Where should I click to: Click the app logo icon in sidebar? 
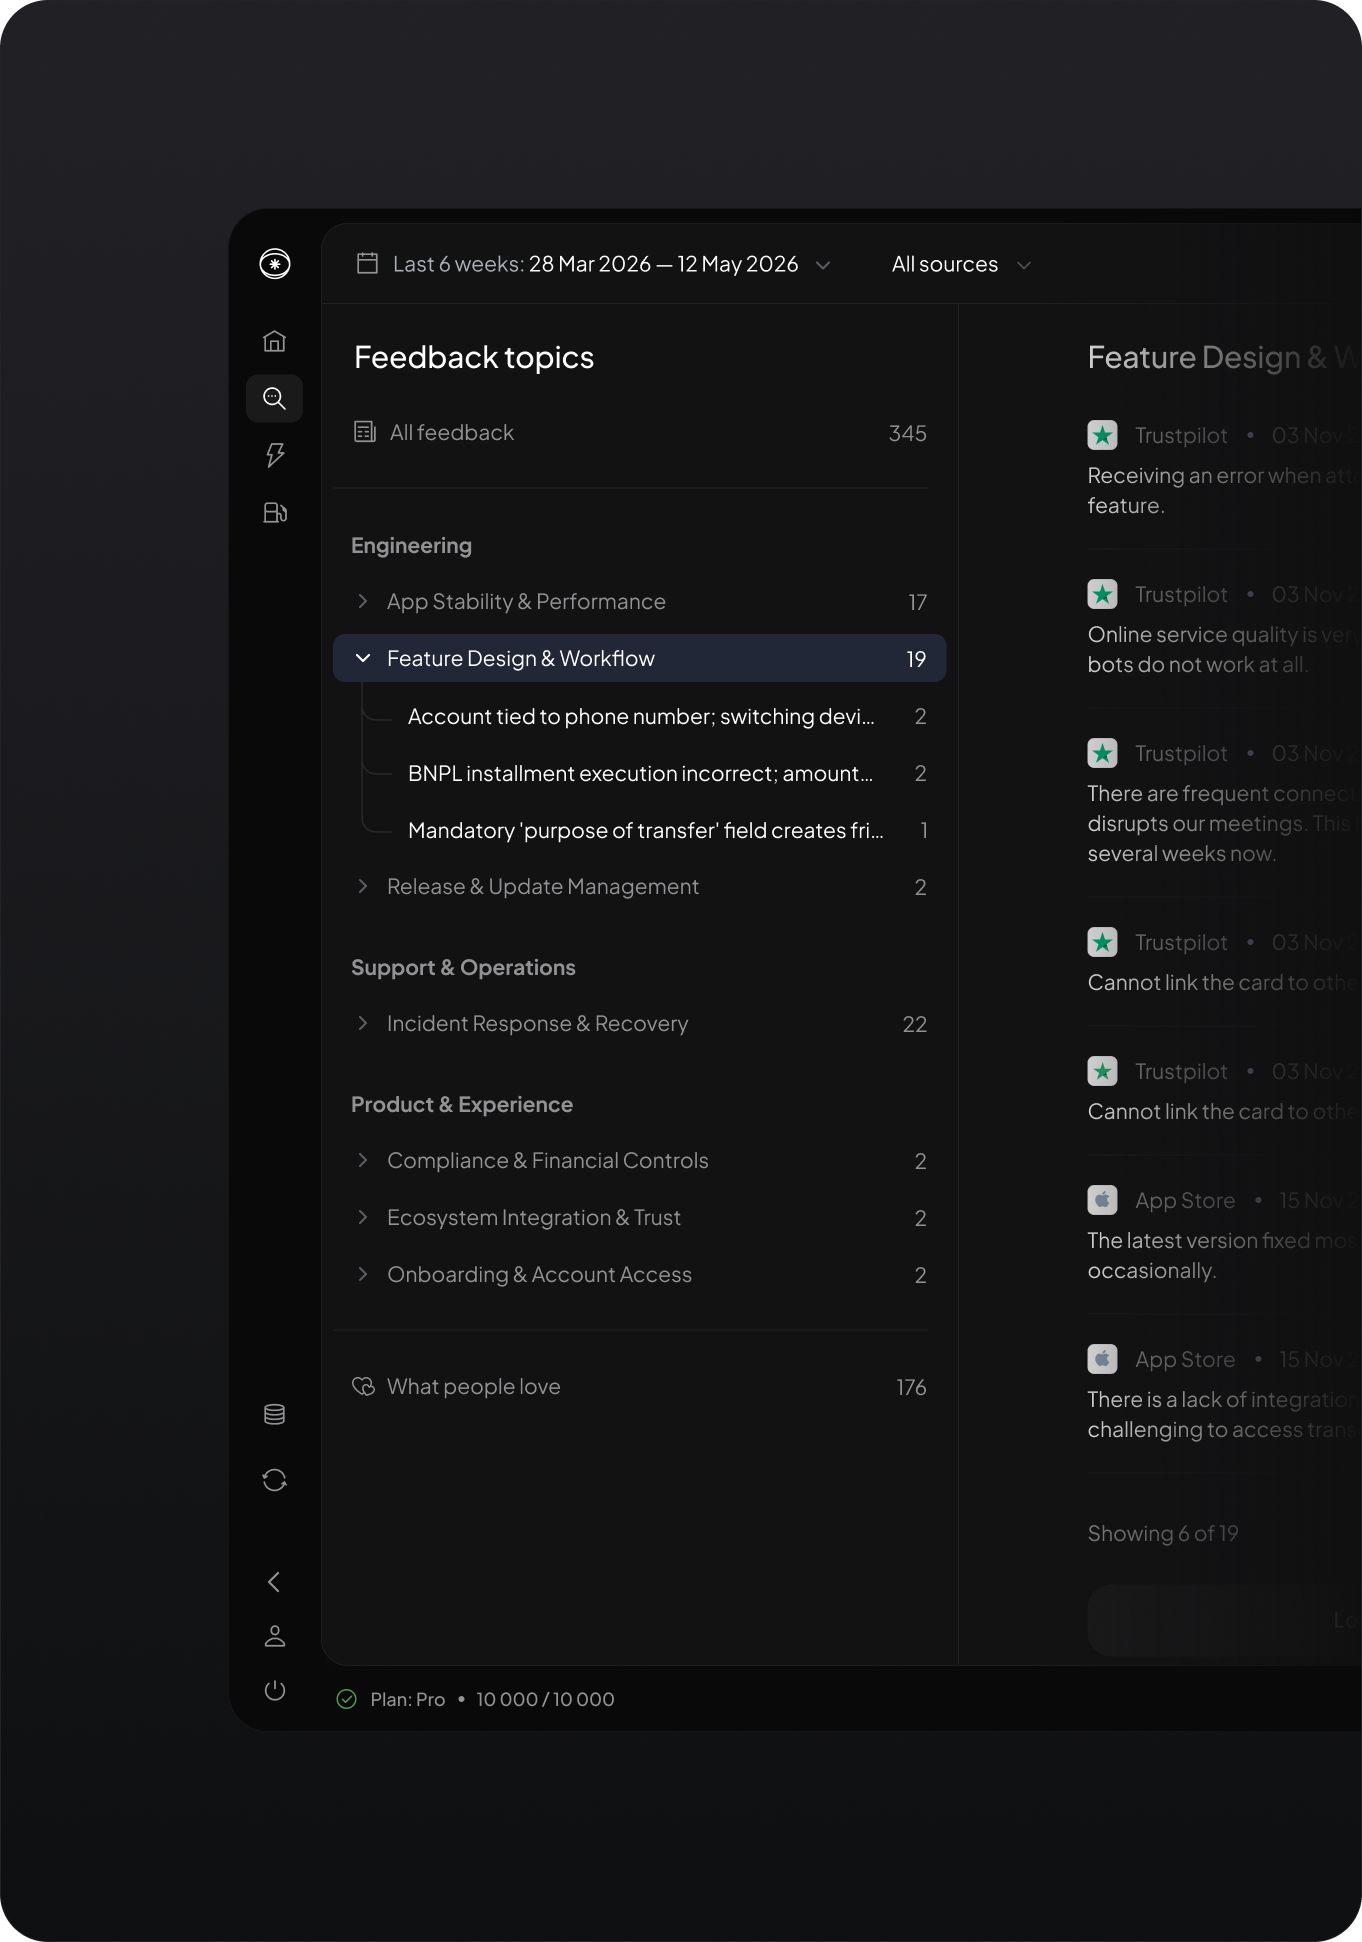(x=275, y=264)
